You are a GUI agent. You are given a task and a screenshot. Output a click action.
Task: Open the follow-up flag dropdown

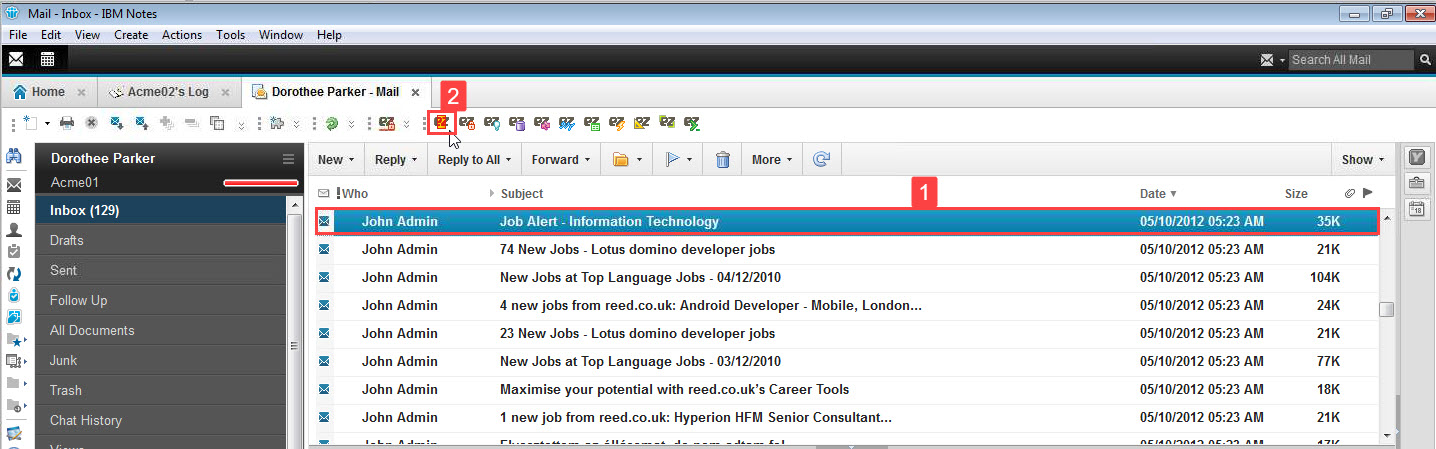point(690,160)
